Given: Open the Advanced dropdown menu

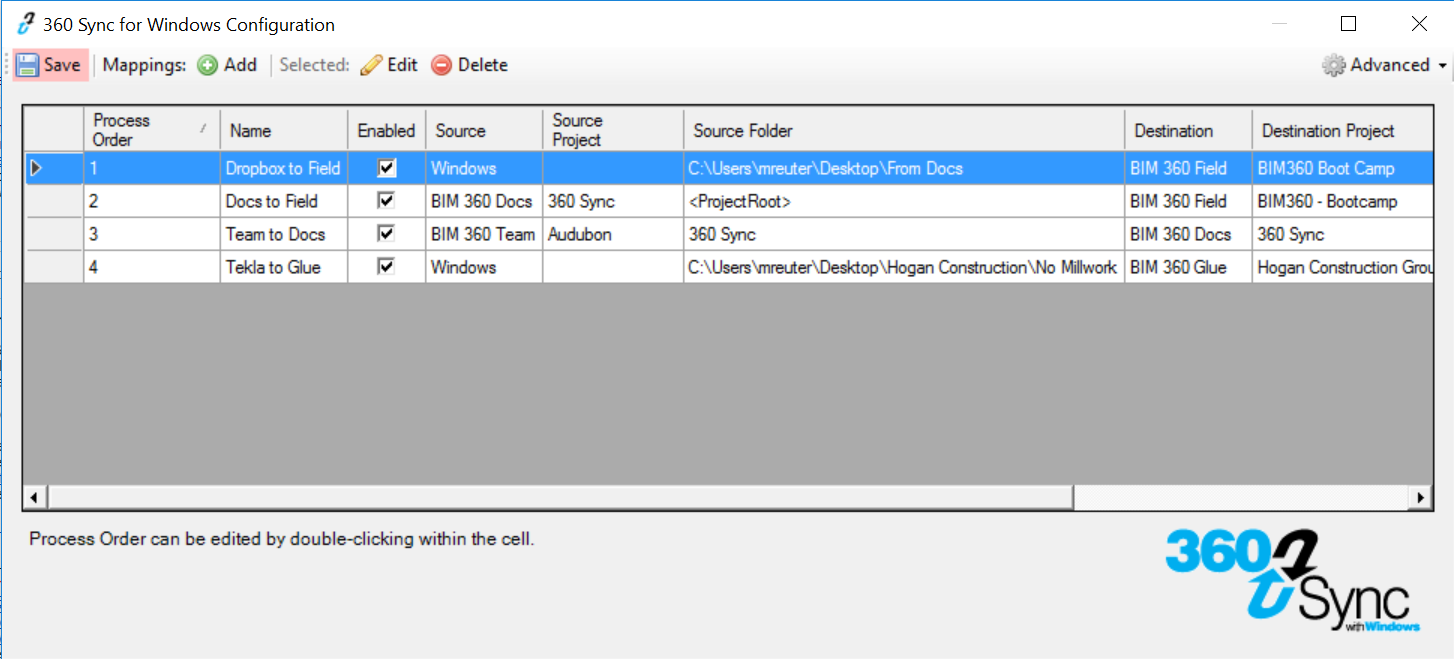Looking at the screenshot, I should [x=1384, y=65].
